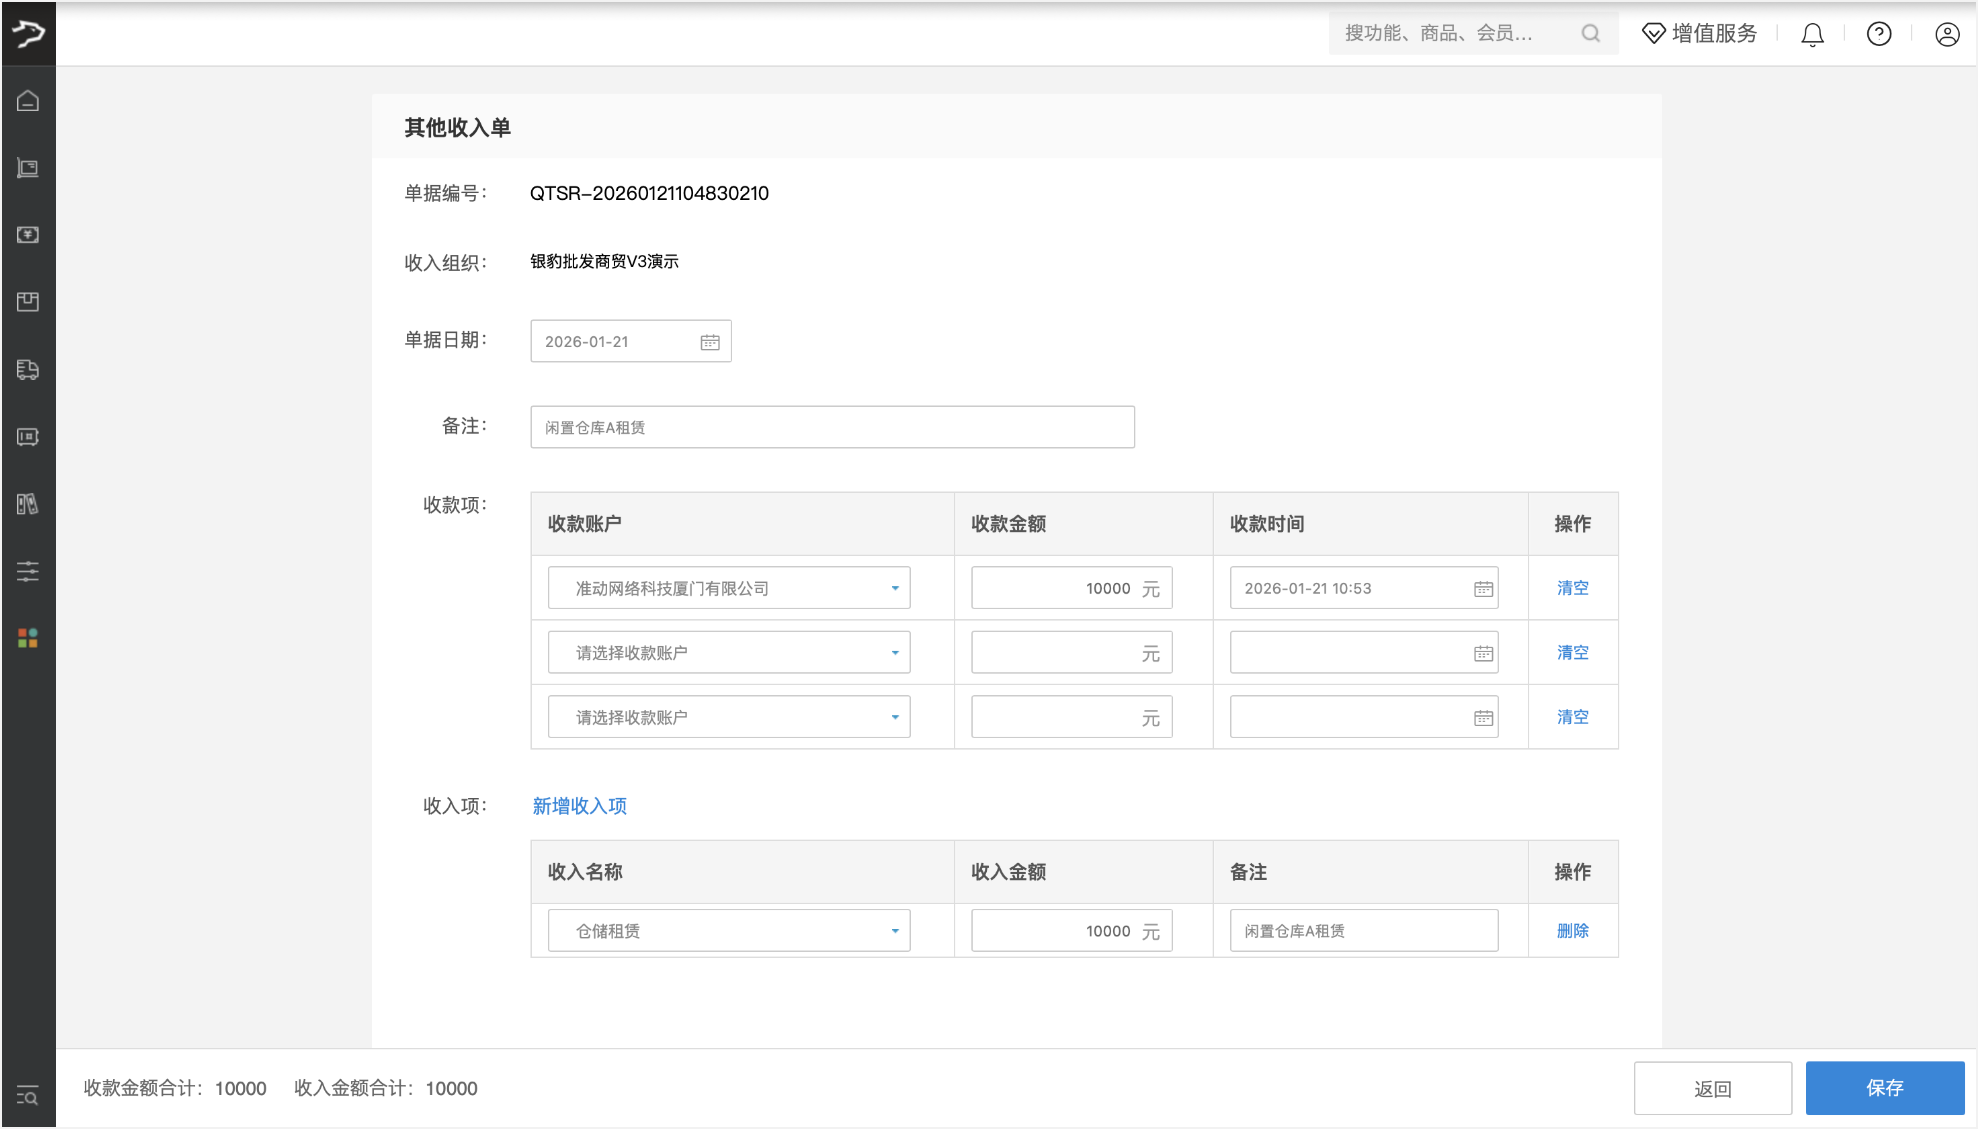Click the notification bell icon
Image resolution: width=1979 pixels, height=1130 pixels.
pyautogui.click(x=1811, y=33)
